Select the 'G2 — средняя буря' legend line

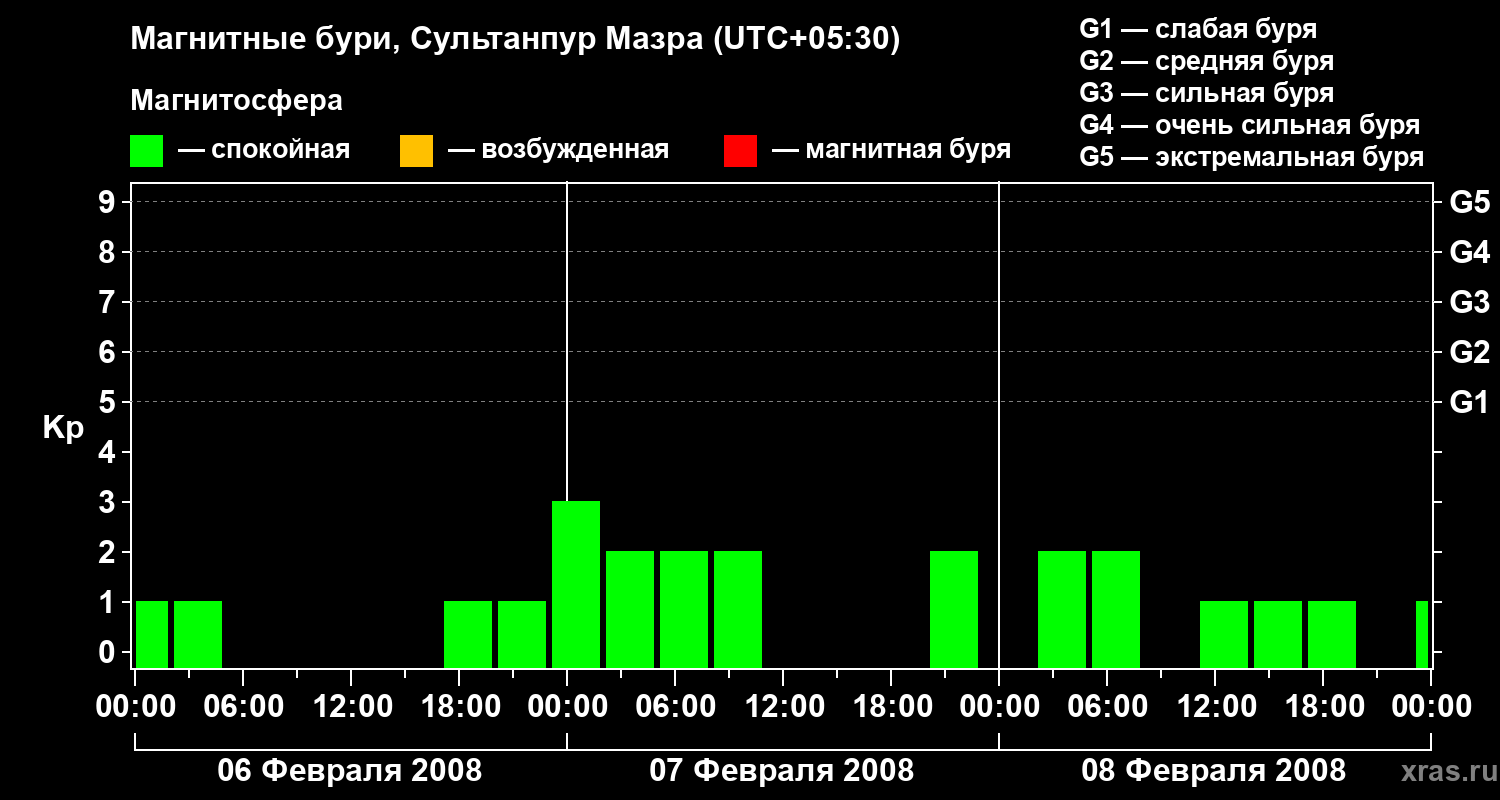point(1206,61)
